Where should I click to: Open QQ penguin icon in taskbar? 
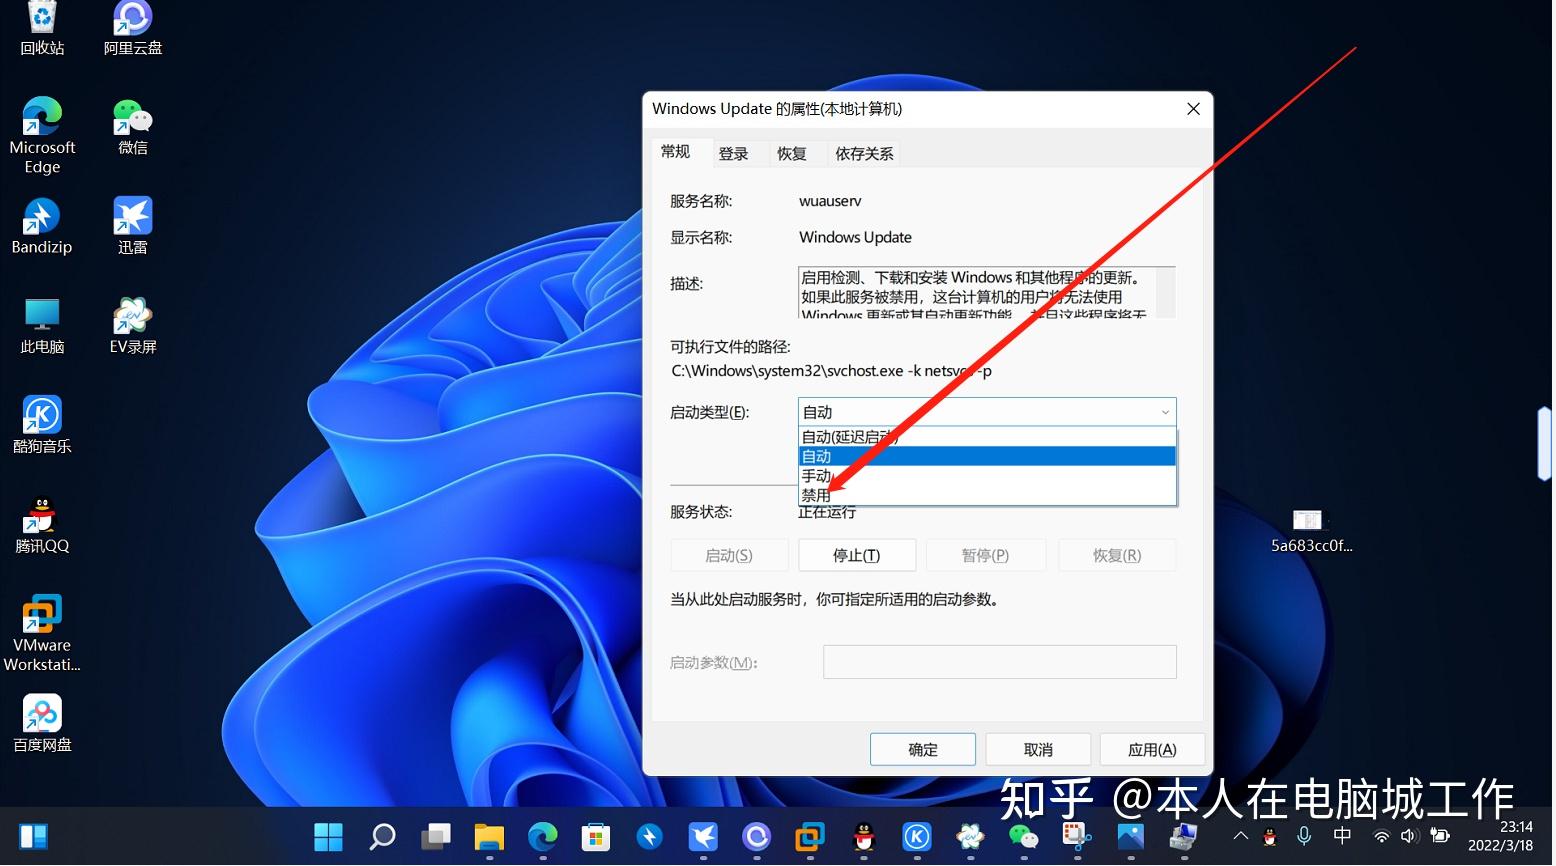[864, 836]
